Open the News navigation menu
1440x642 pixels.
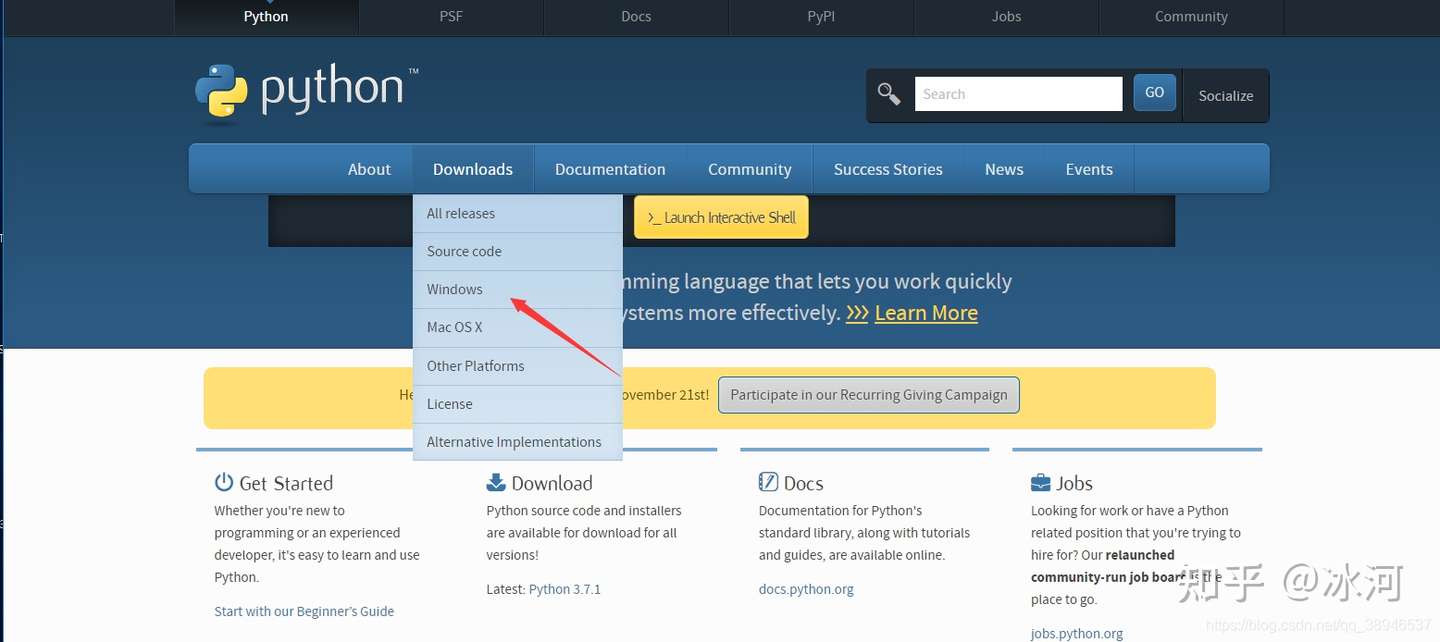tap(1004, 169)
